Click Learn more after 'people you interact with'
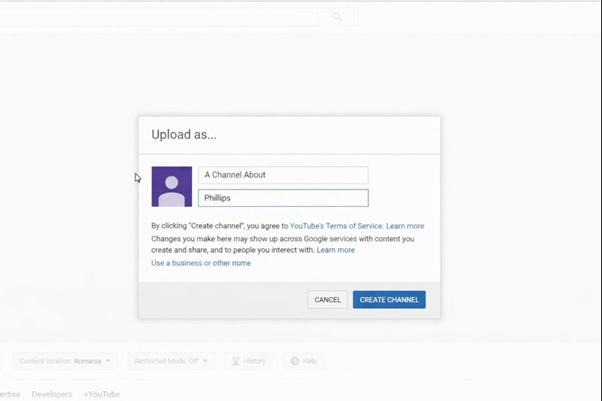Image resolution: width=602 pixels, height=401 pixels. pyautogui.click(x=336, y=250)
